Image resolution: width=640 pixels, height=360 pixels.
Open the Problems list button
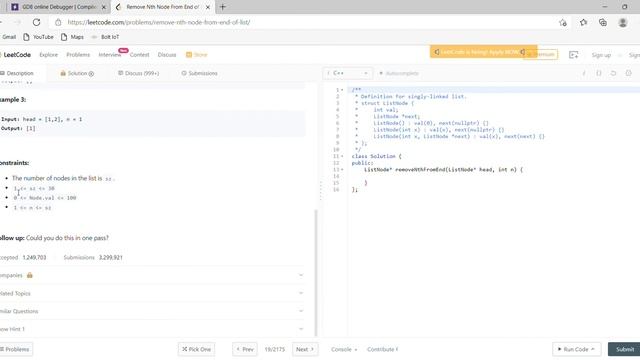pos(16,349)
